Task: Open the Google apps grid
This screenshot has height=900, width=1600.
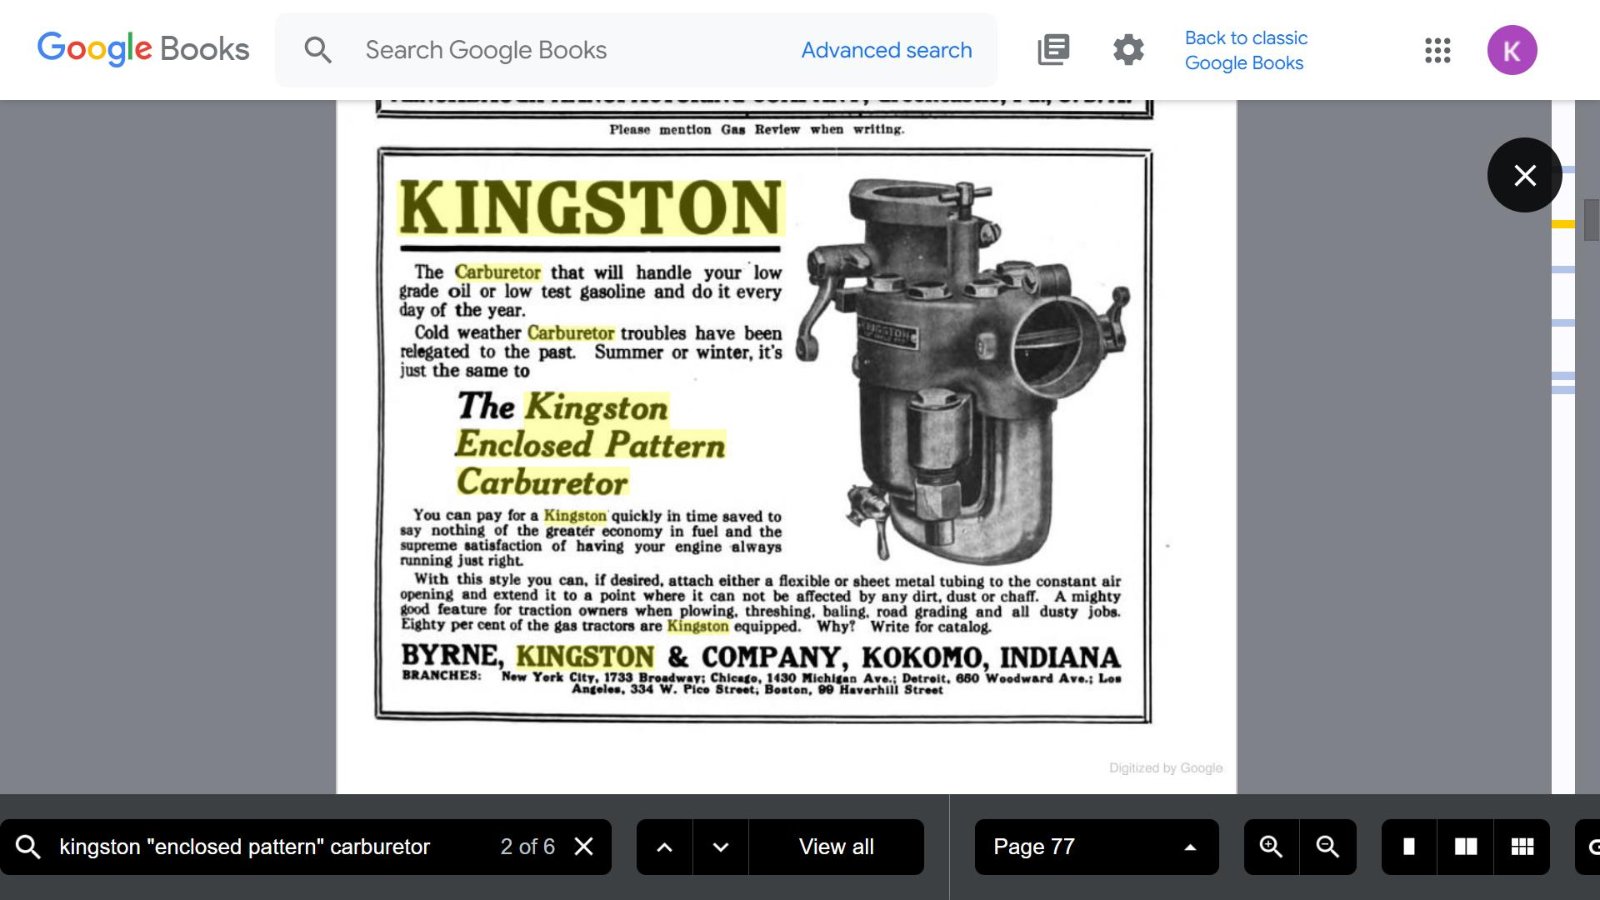Action: (x=1437, y=50)
